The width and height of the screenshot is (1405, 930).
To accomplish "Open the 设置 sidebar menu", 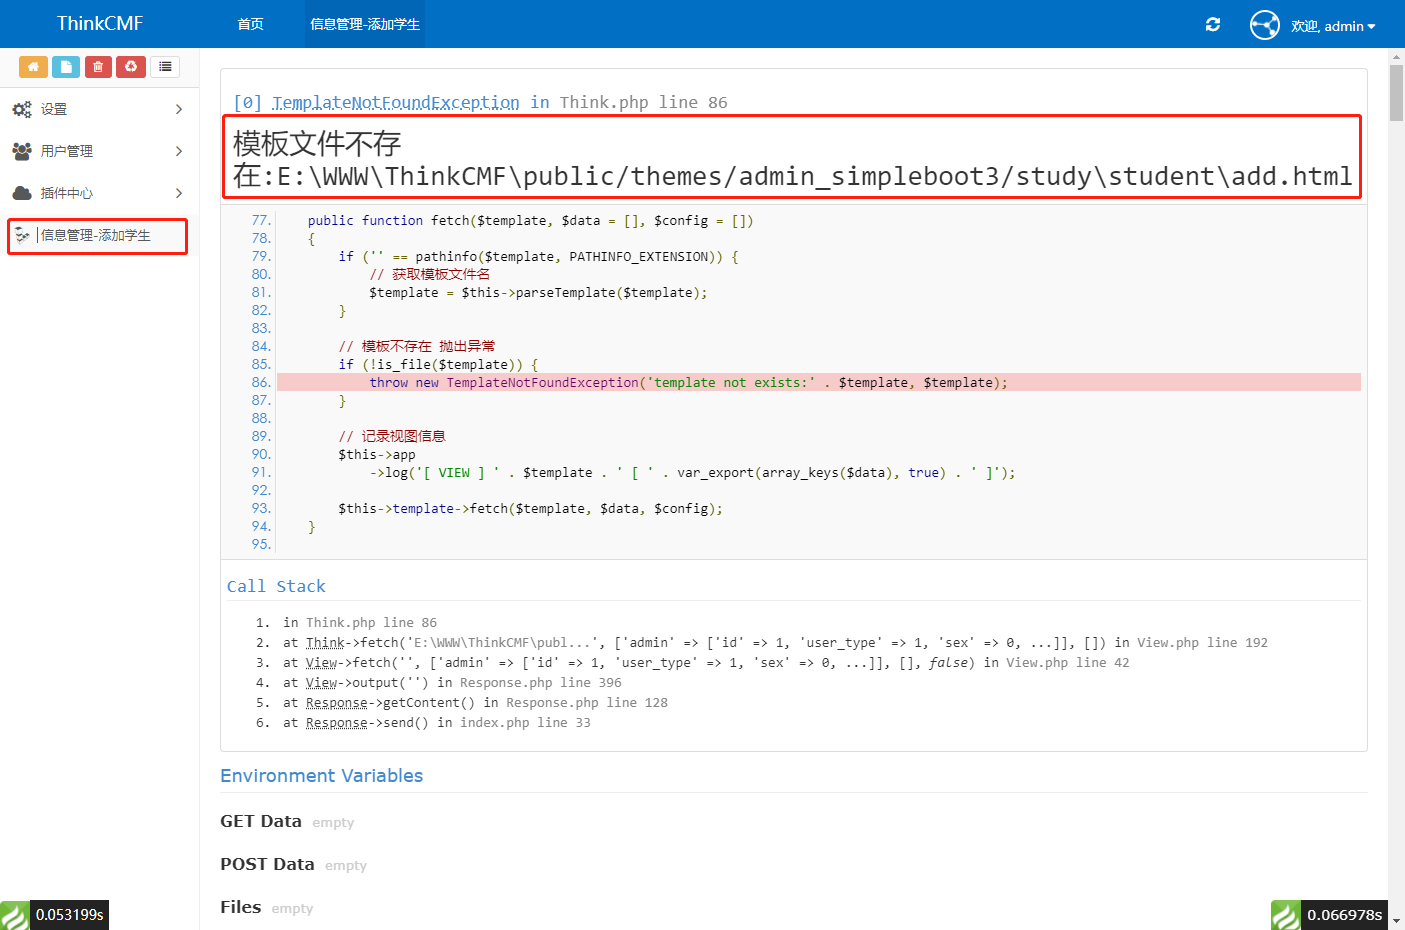I will (99, 109).
